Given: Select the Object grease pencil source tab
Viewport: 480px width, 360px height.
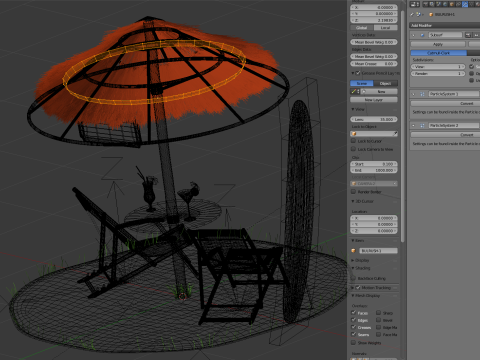Looking at the screenshot, I should (386, 83).
